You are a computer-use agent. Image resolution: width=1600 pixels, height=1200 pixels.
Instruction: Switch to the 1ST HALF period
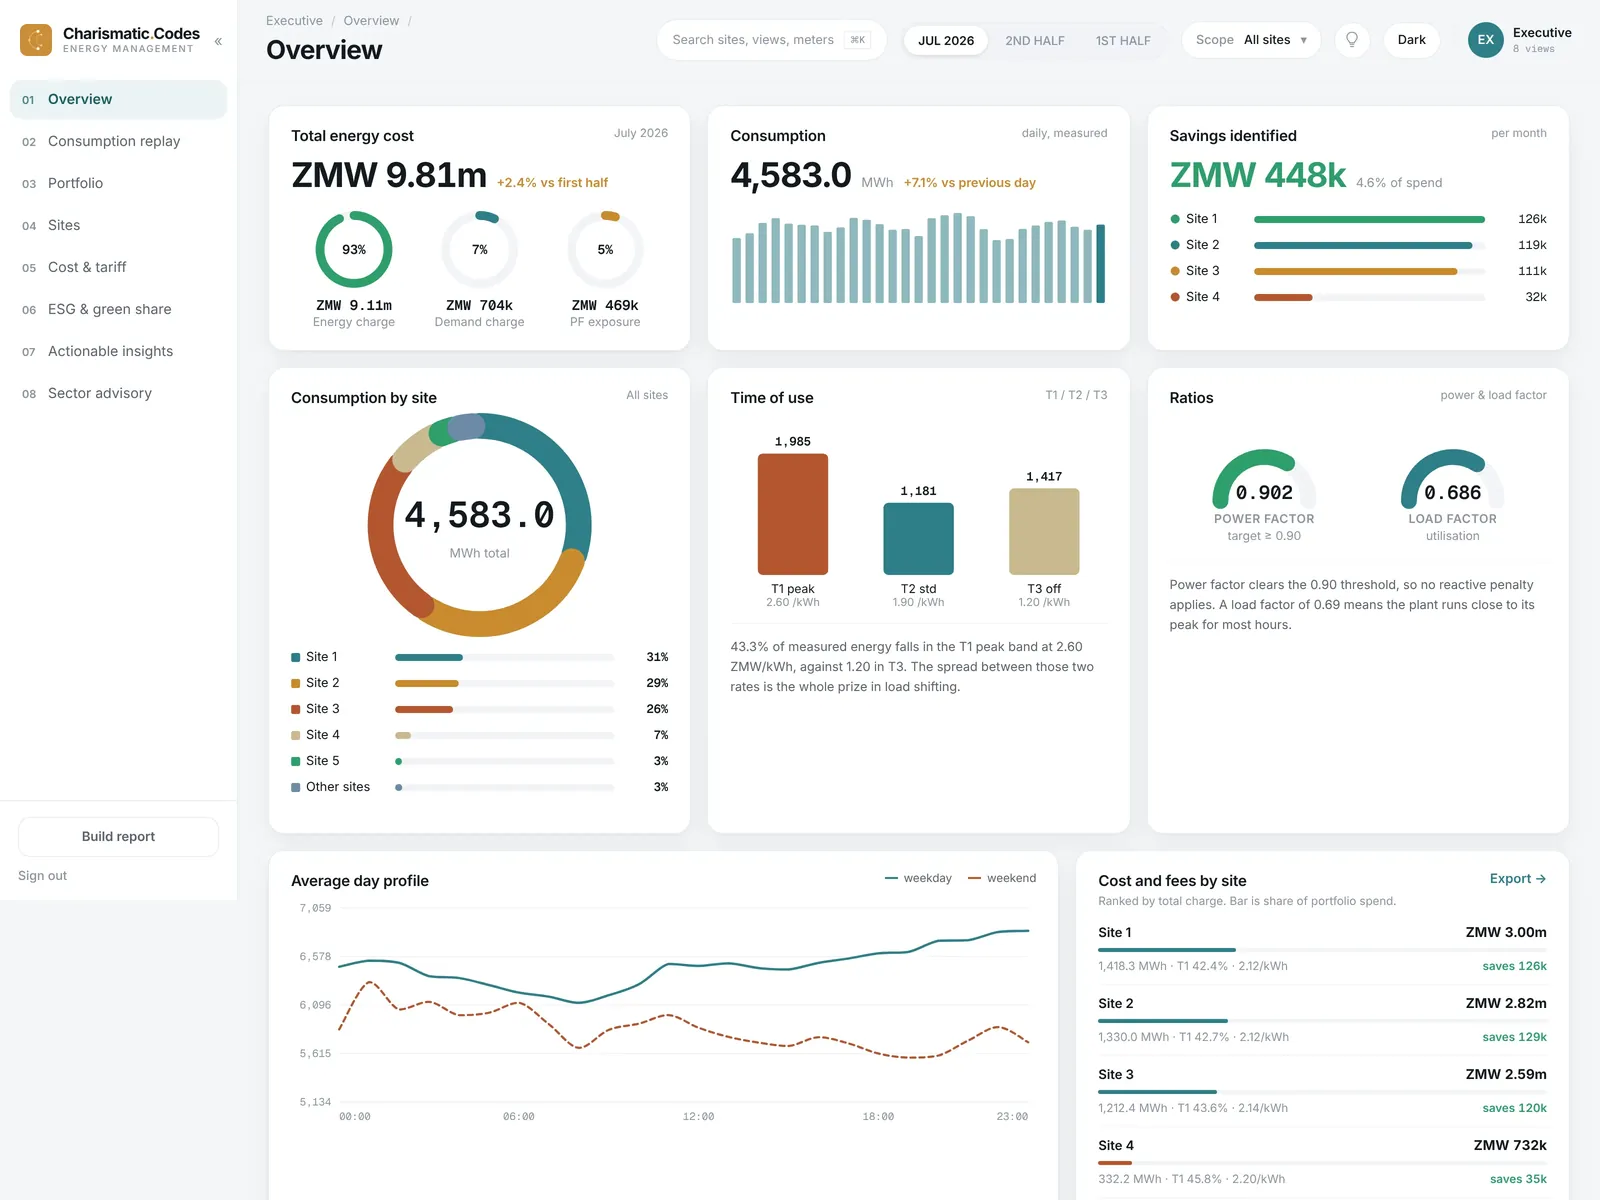click(1123, 41)
